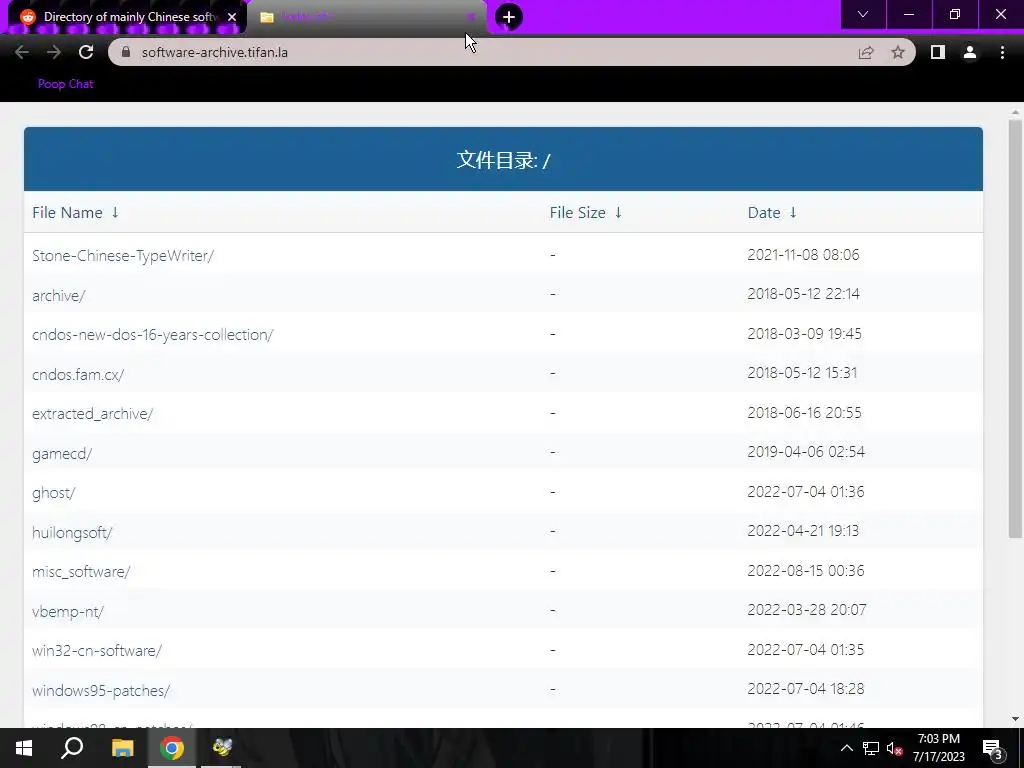
Task: Open the muted volume tray icon
Action: pyautogui.click(x=895, y=748)
